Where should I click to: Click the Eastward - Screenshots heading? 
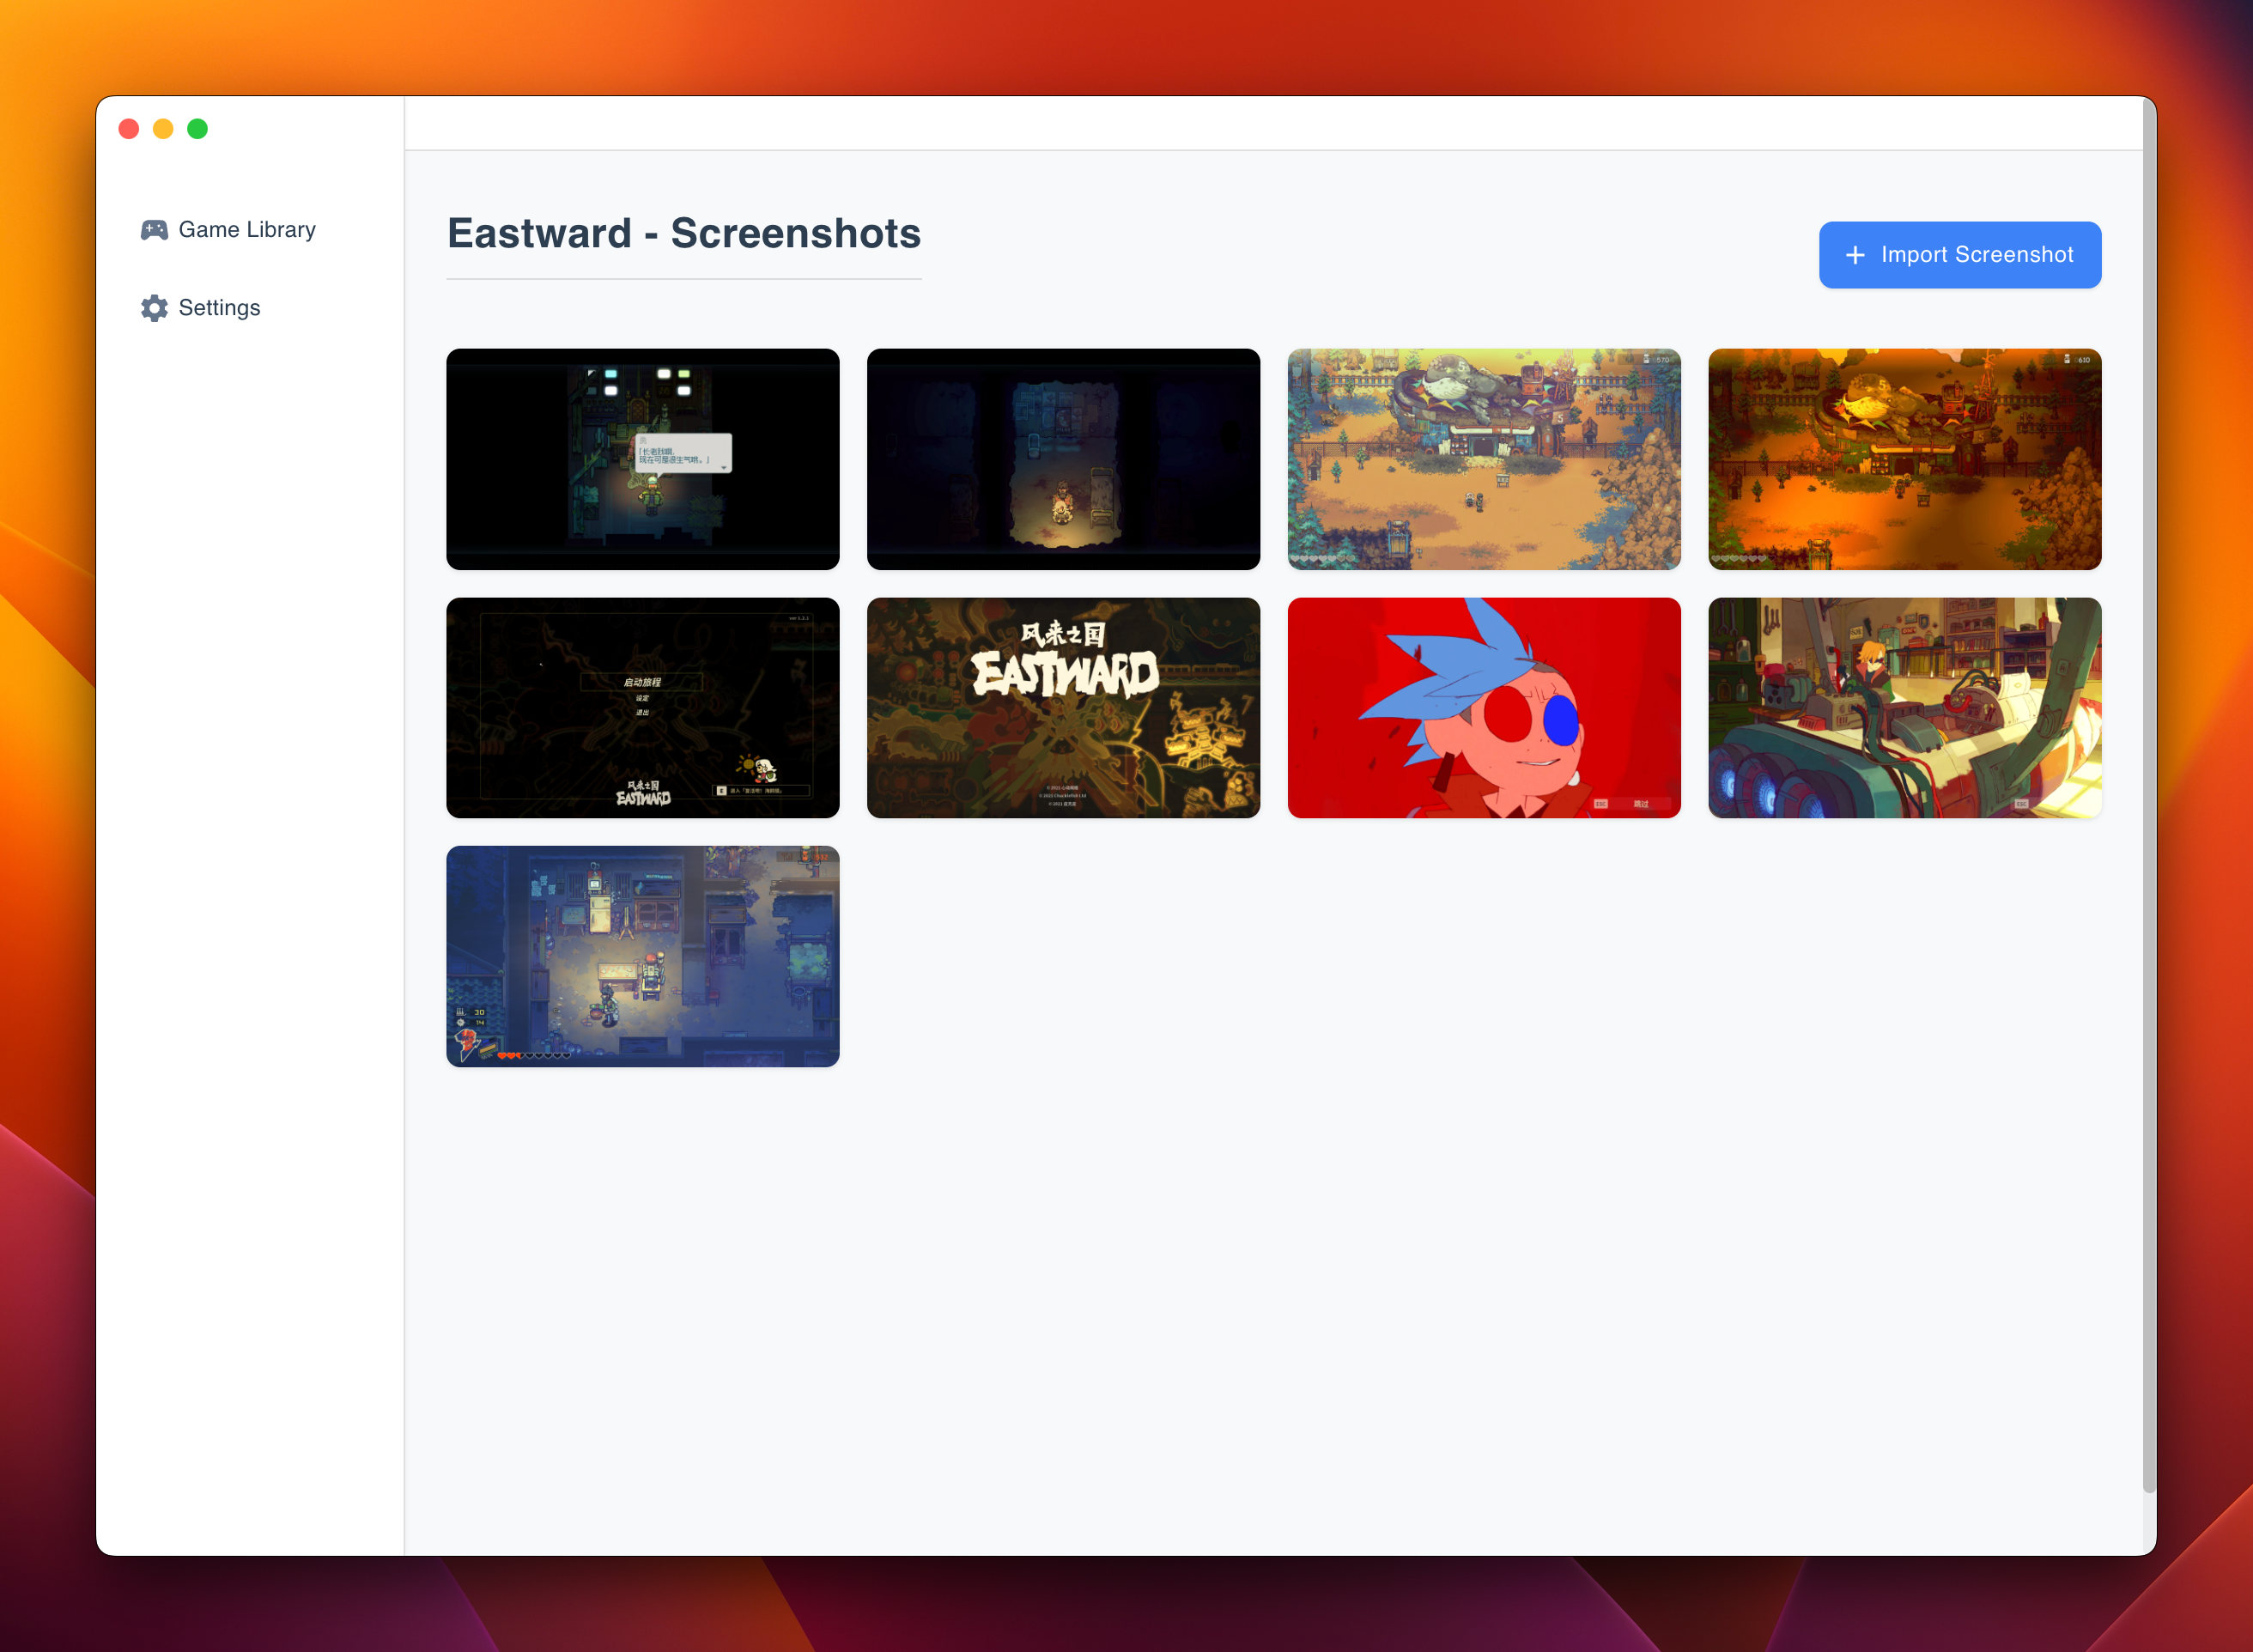pos(683,234)
